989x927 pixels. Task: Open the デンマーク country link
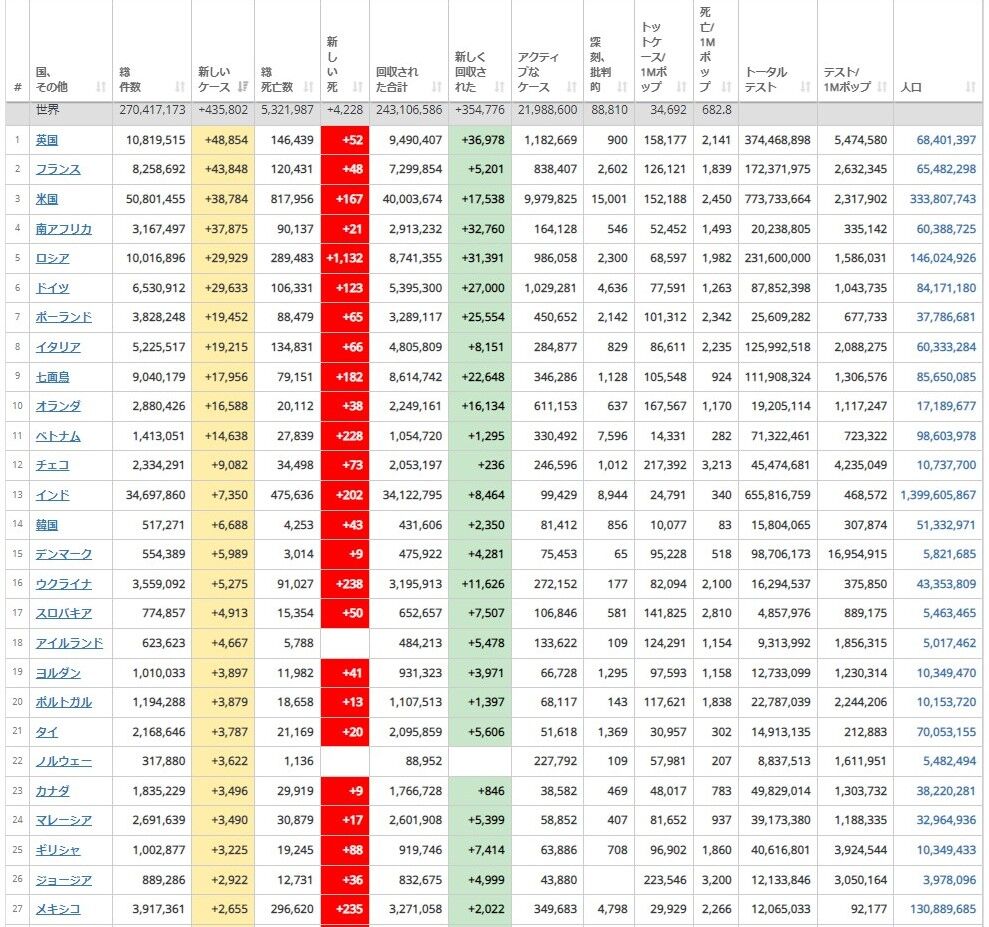[64, 554]
